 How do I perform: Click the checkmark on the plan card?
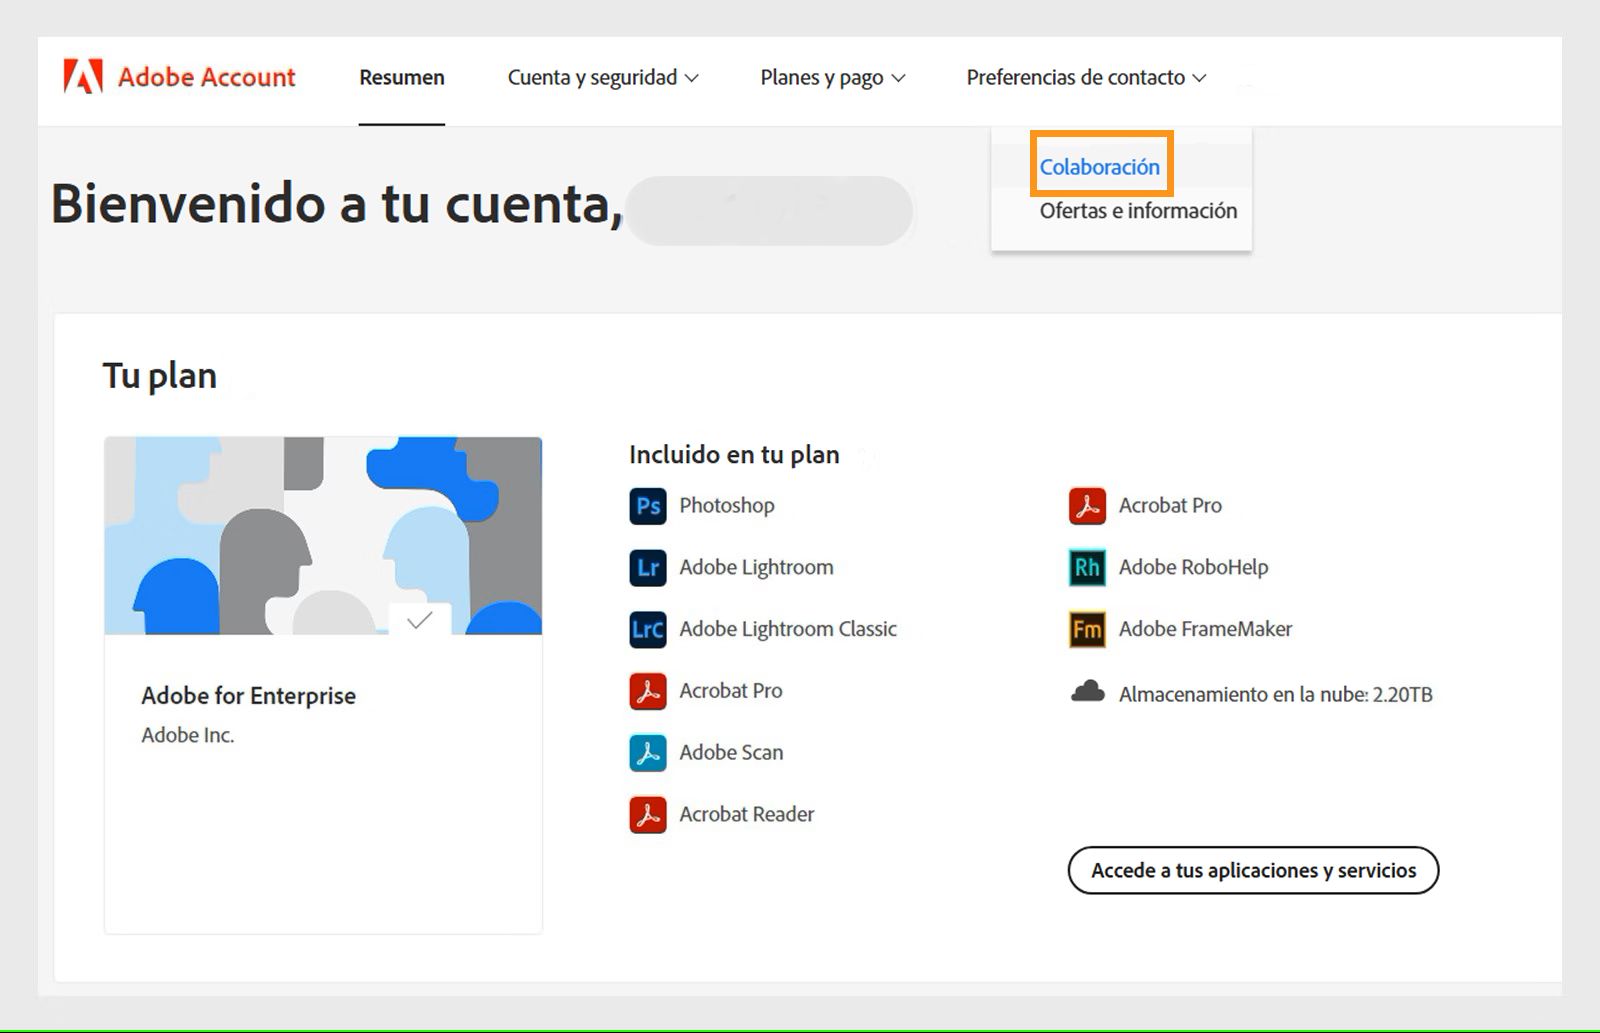[420, 620]
